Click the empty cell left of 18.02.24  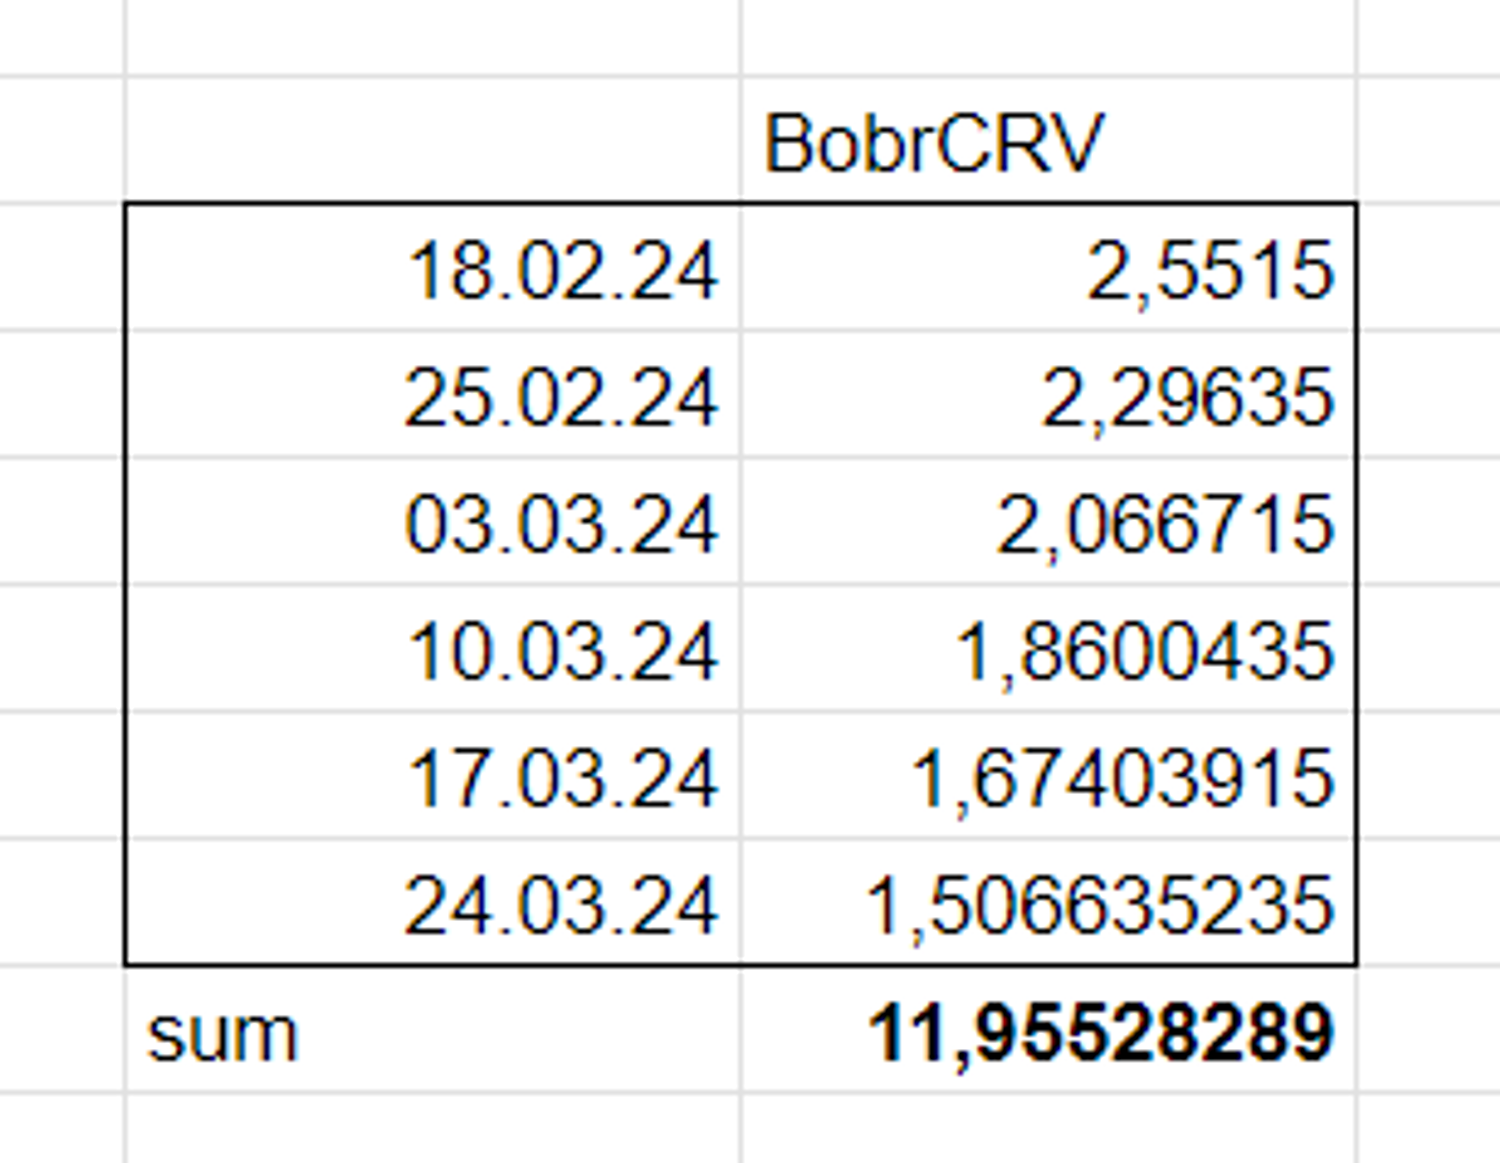(x=60, y=268)
